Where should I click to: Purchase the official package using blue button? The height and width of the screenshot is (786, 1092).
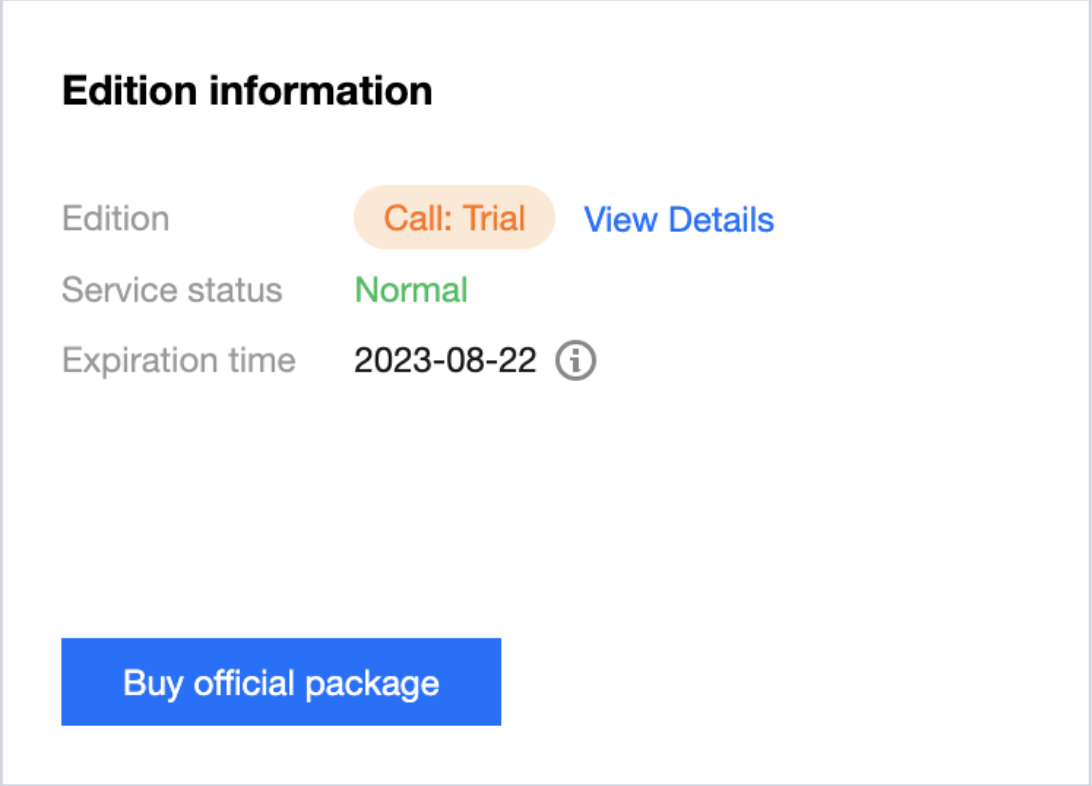point(281,682)
